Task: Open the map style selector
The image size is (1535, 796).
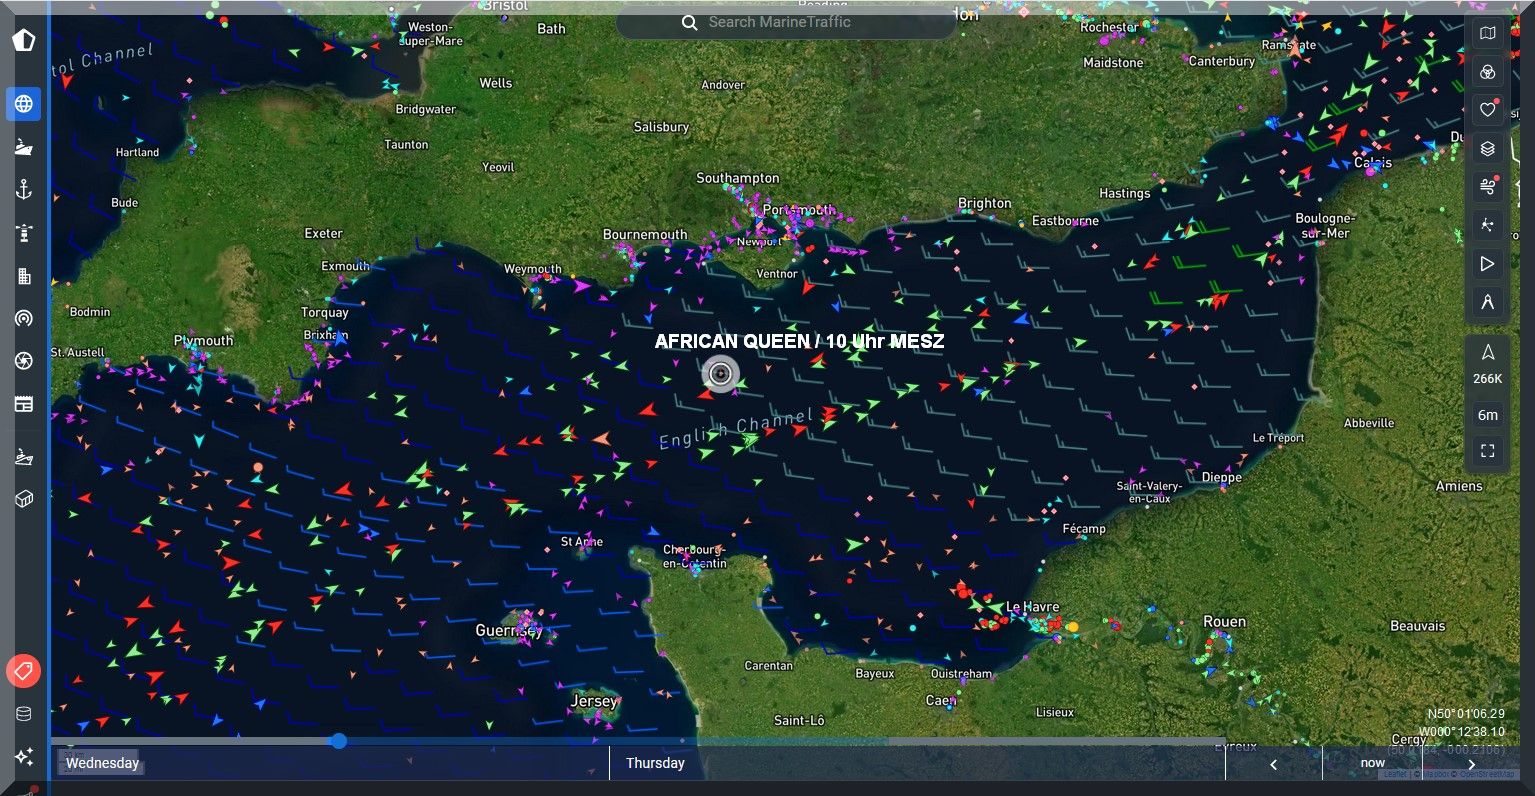Action: [x=1487, y=34]
